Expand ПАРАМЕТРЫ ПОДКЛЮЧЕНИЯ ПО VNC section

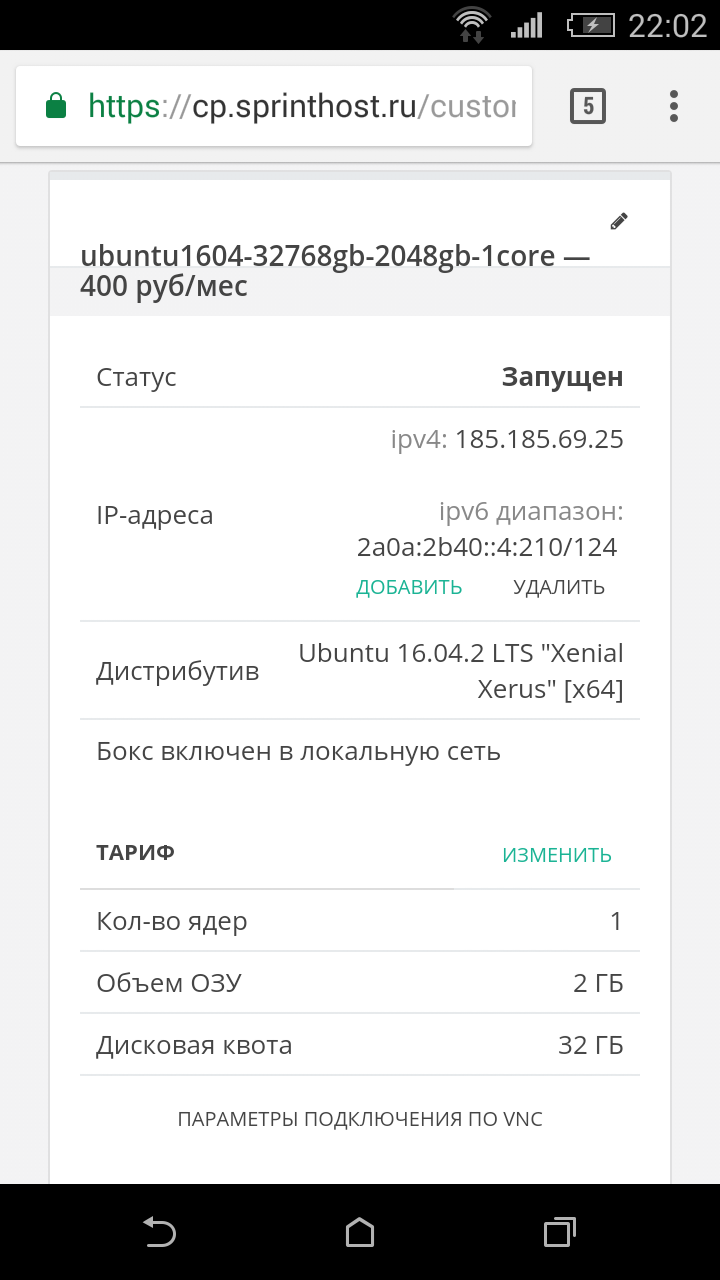point(360,1119)
